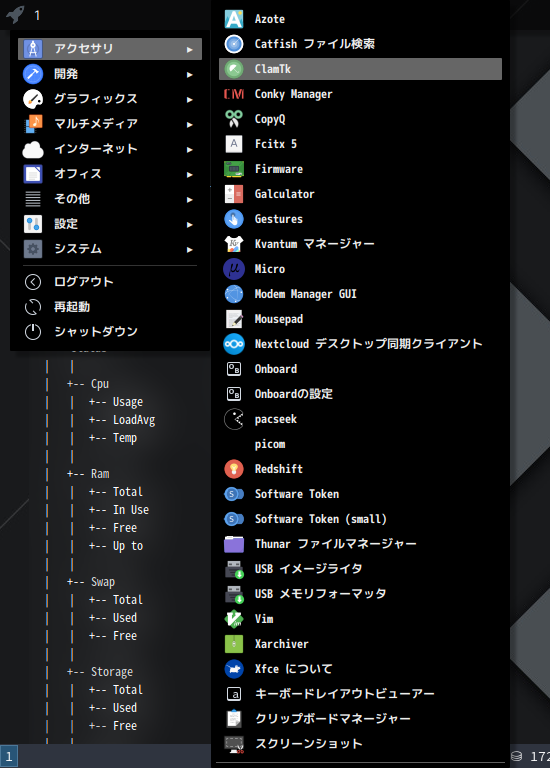Open the Software Token entry without (small)

coord(360,494)
